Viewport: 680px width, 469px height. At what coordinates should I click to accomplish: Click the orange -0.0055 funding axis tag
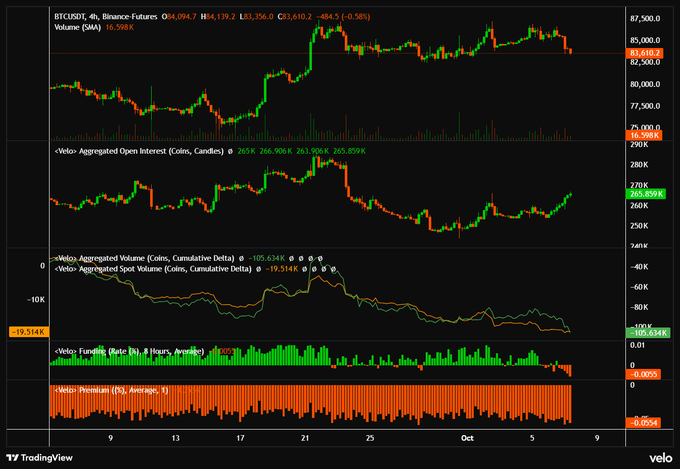[x=643, y=374]
